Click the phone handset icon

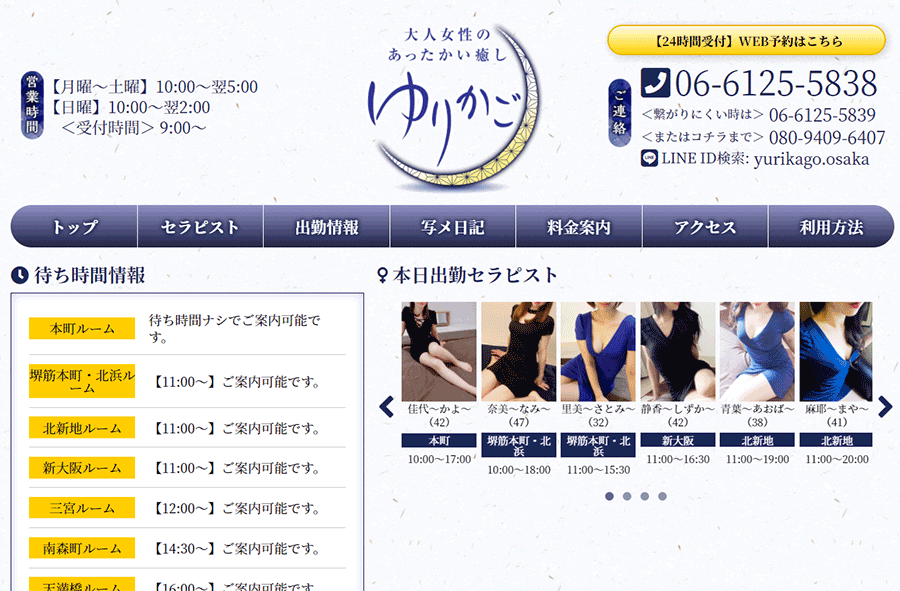coord(655,83)
